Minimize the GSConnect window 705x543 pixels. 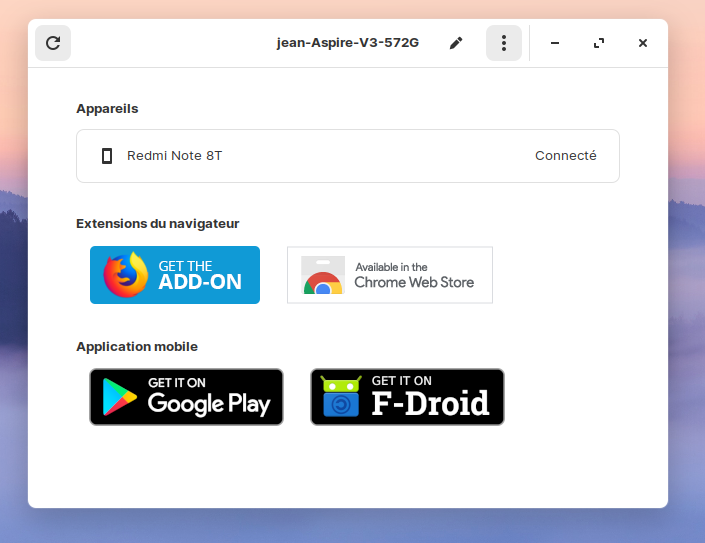(x=555, y=43)
